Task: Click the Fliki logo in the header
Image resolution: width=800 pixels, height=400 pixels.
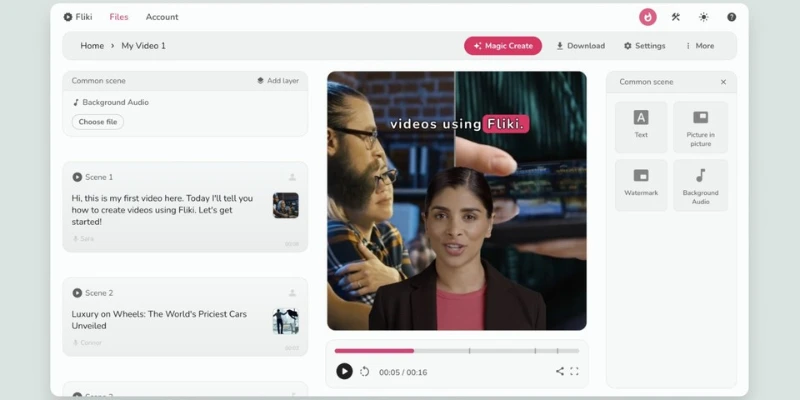Action: tap(78, 17)
